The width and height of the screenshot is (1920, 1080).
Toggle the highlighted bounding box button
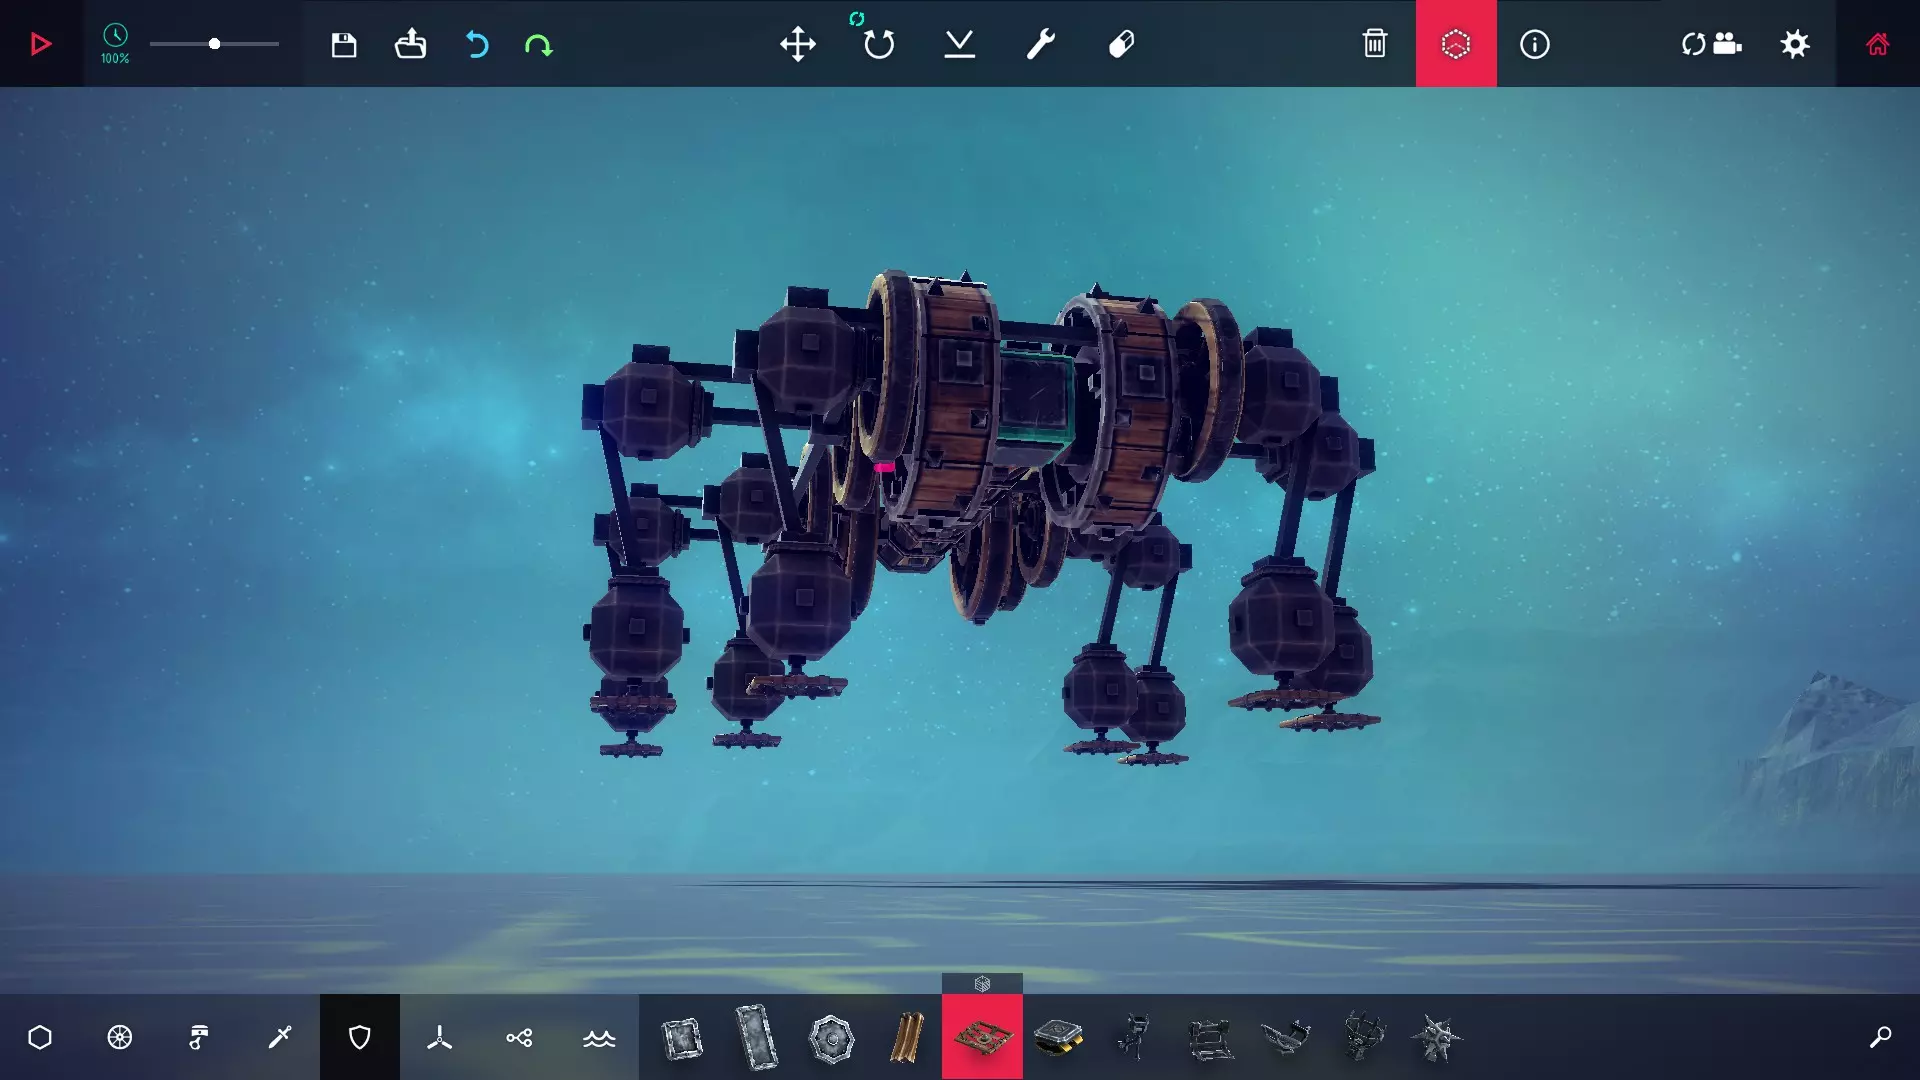click(x=1455, y=44)
